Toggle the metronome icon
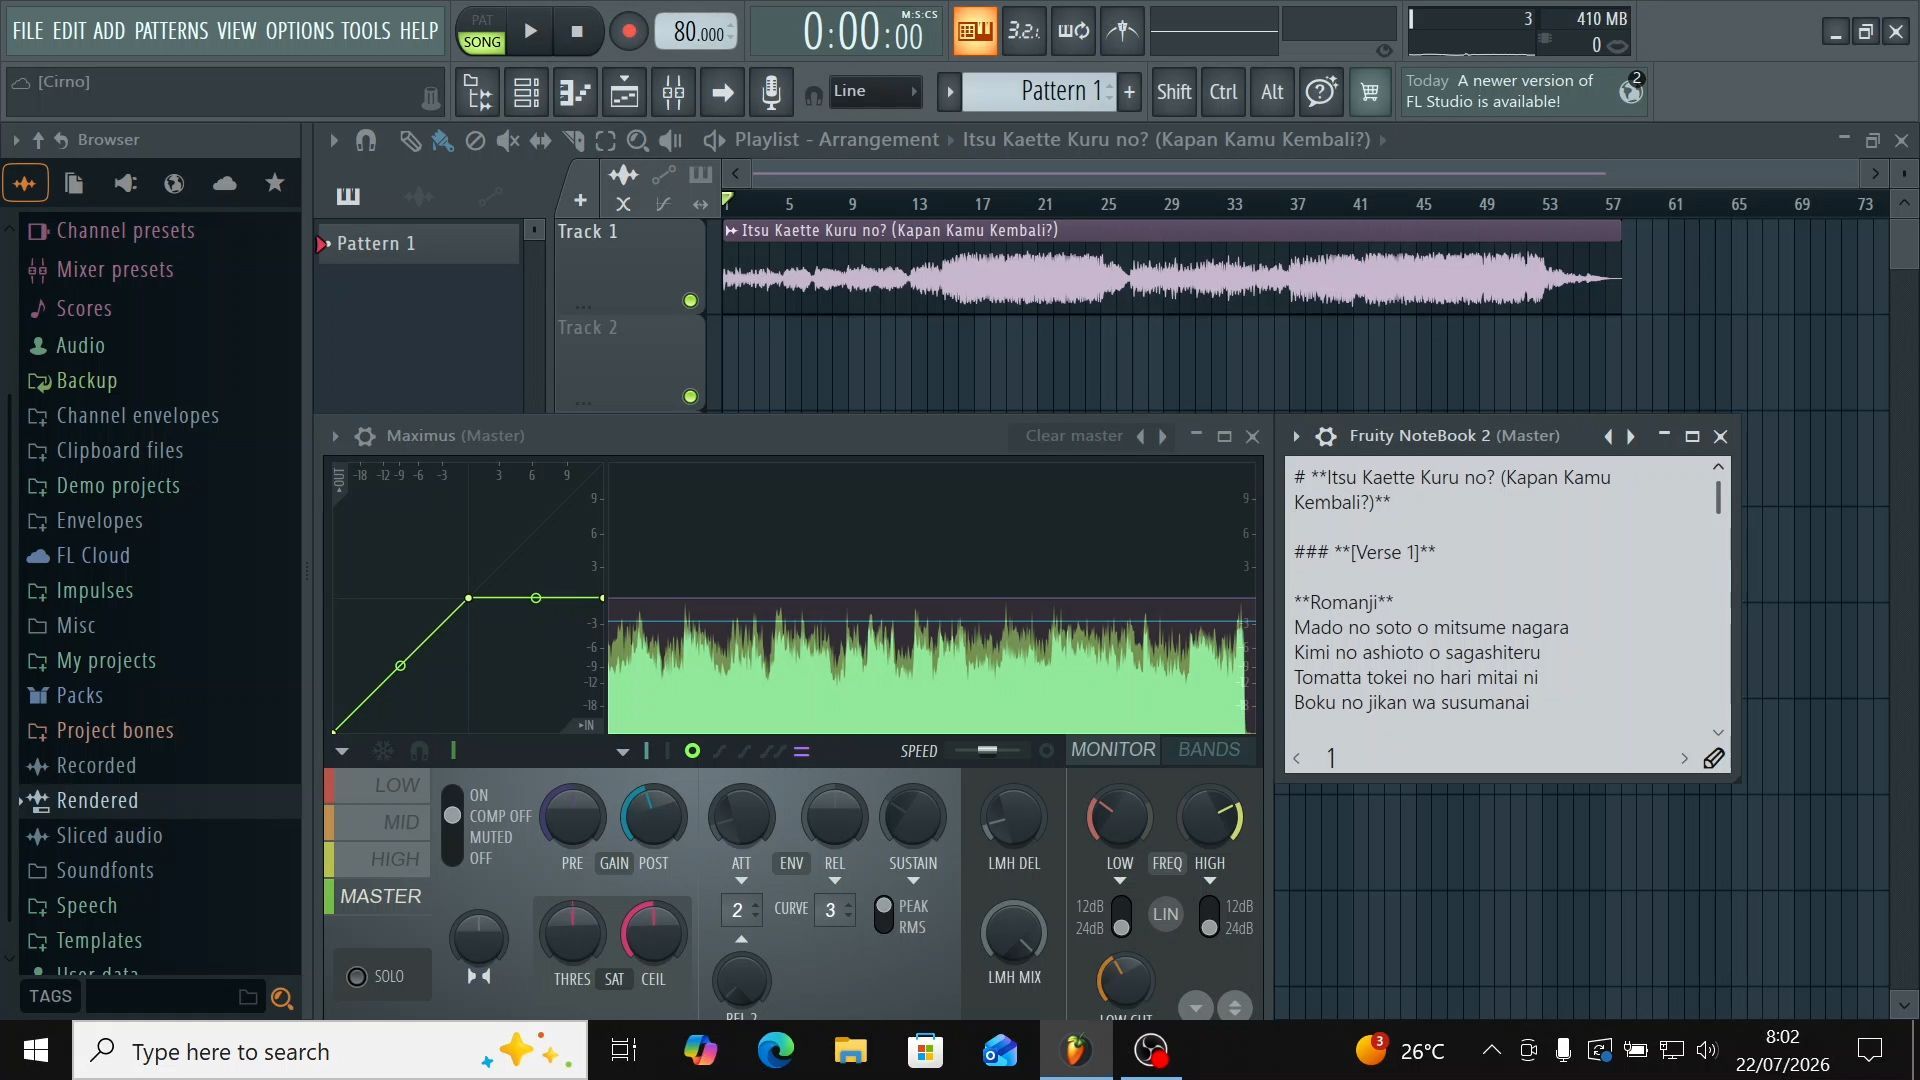 click(x=1122, y=31)
